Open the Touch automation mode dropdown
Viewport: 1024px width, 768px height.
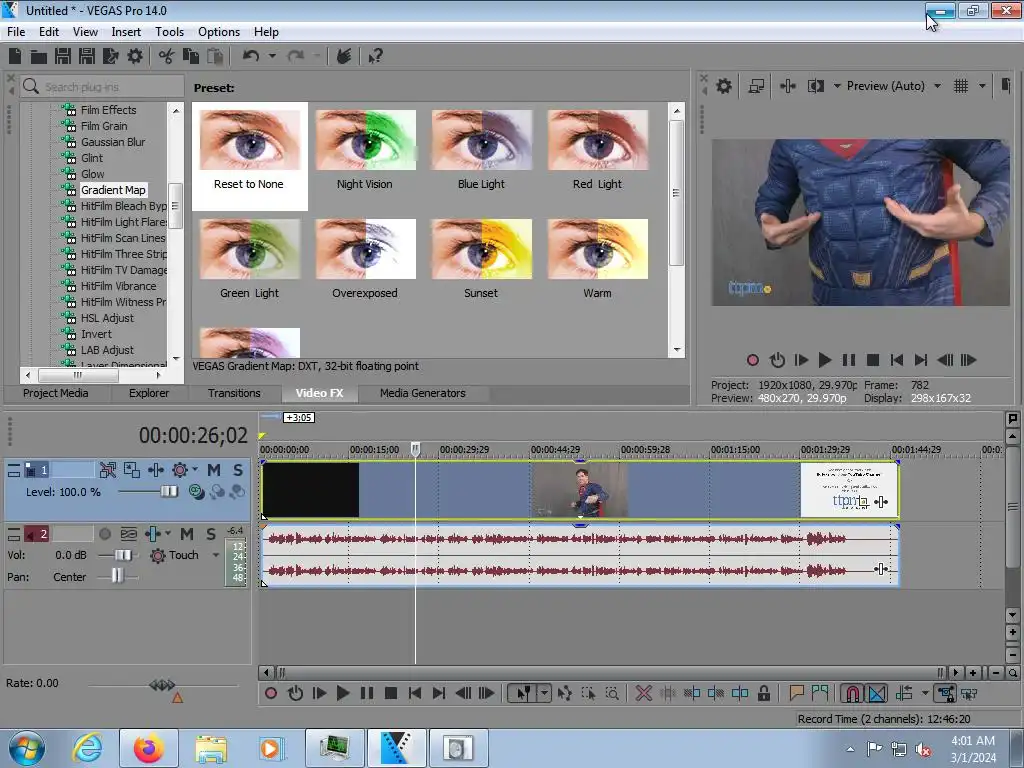(x=216, y=555)
